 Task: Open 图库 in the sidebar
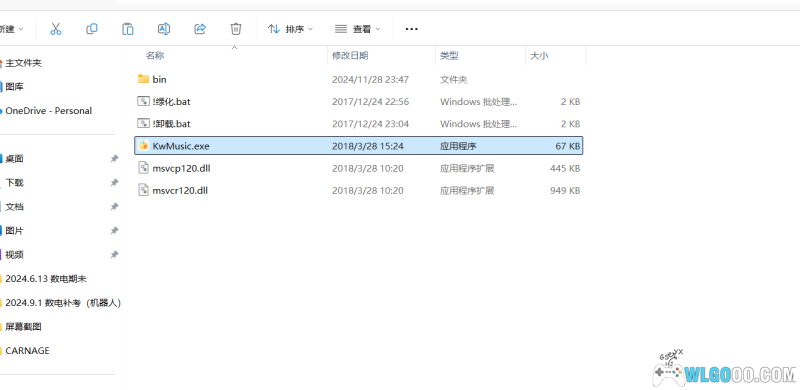click(x=14, y=87)
